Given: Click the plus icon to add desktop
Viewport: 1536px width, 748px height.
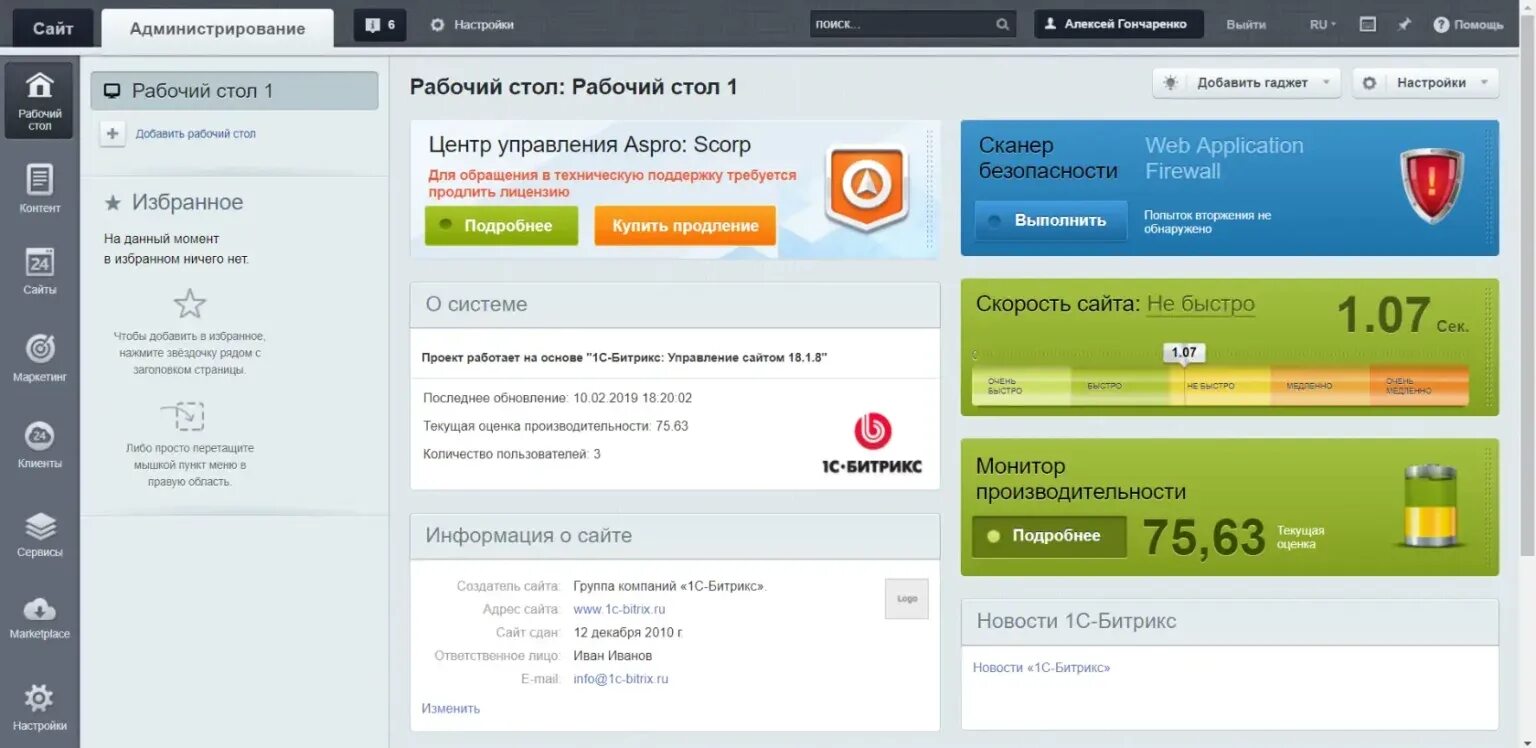Looking at the screenshot, I should (x=113, y=133).
